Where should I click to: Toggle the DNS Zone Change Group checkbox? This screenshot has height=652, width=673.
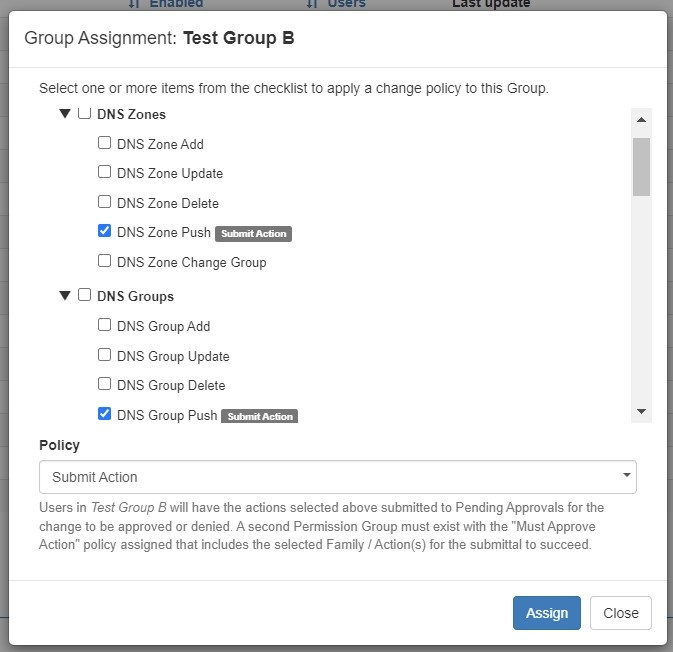[x=105, y=261]
